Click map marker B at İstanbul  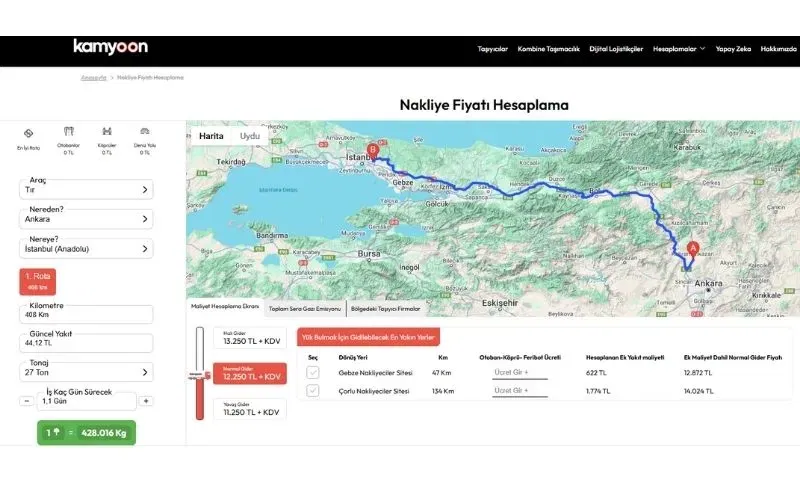pyautogui.click(x=373, y=151)
